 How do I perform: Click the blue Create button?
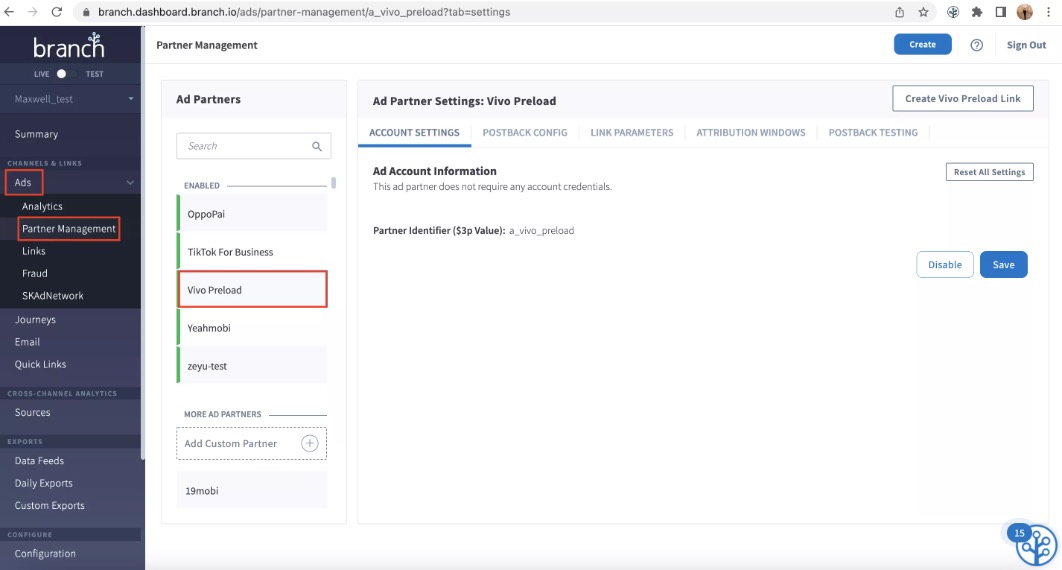click(922, 44)
